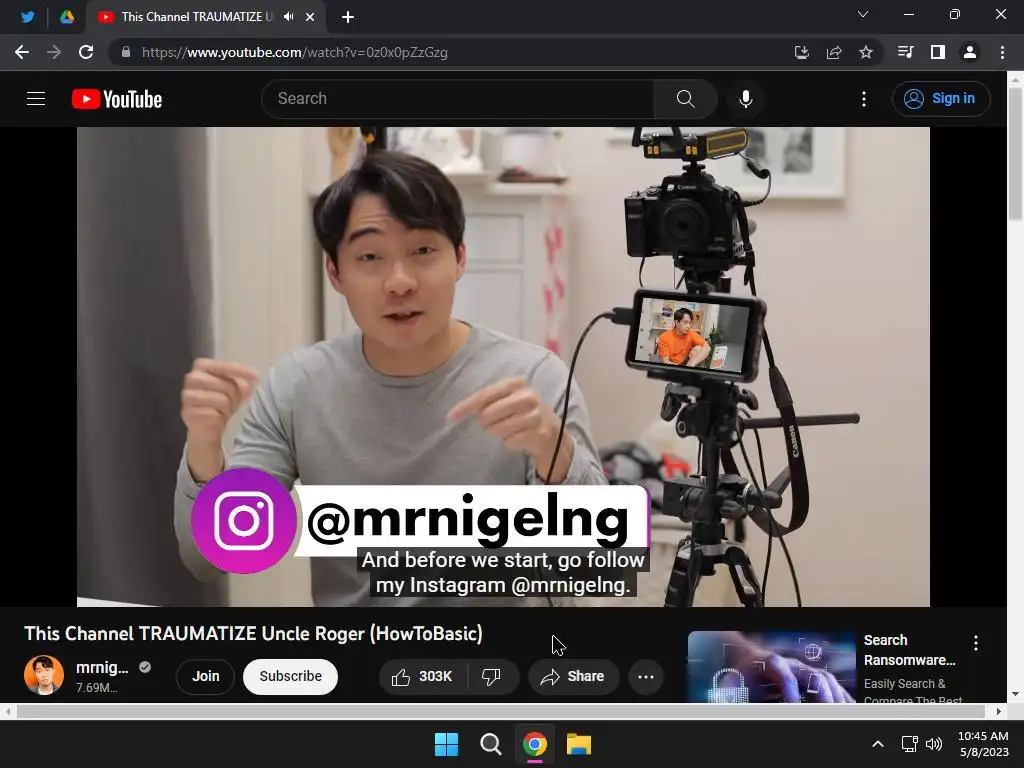Dislike the video
Screen dimensions: 1024x768
tap(492, 677)
